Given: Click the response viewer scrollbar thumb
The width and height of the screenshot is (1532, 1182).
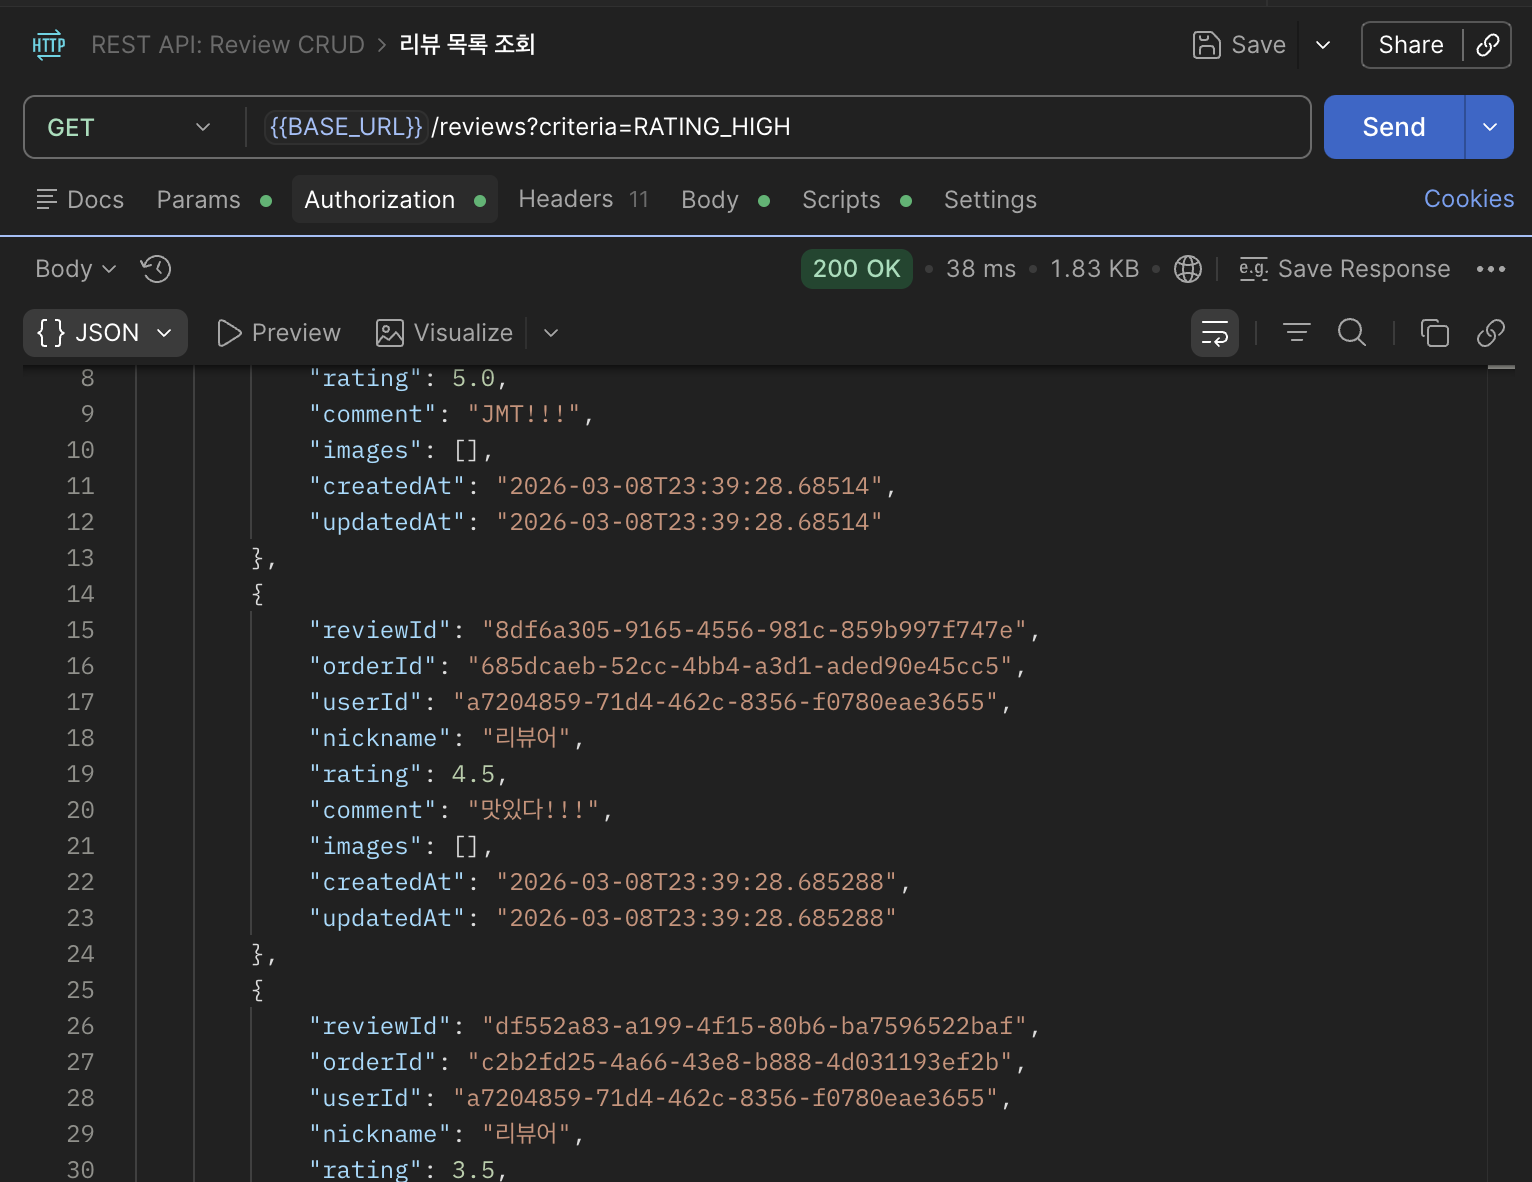Looking at the screenshot, I should click(x=1501, y=368).
